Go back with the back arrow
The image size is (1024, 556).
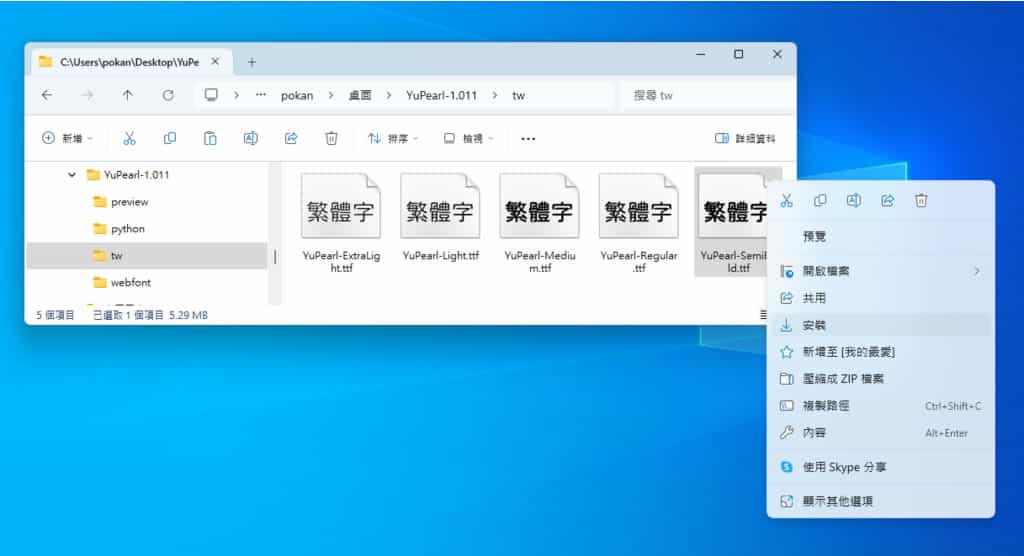47,95
